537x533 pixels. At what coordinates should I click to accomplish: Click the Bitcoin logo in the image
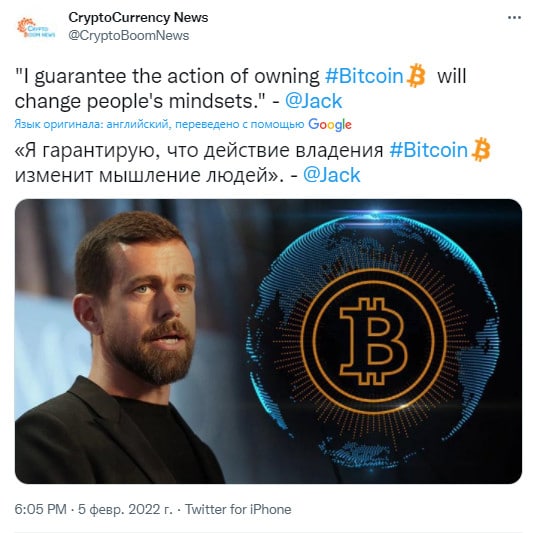(x=374, y=341)
